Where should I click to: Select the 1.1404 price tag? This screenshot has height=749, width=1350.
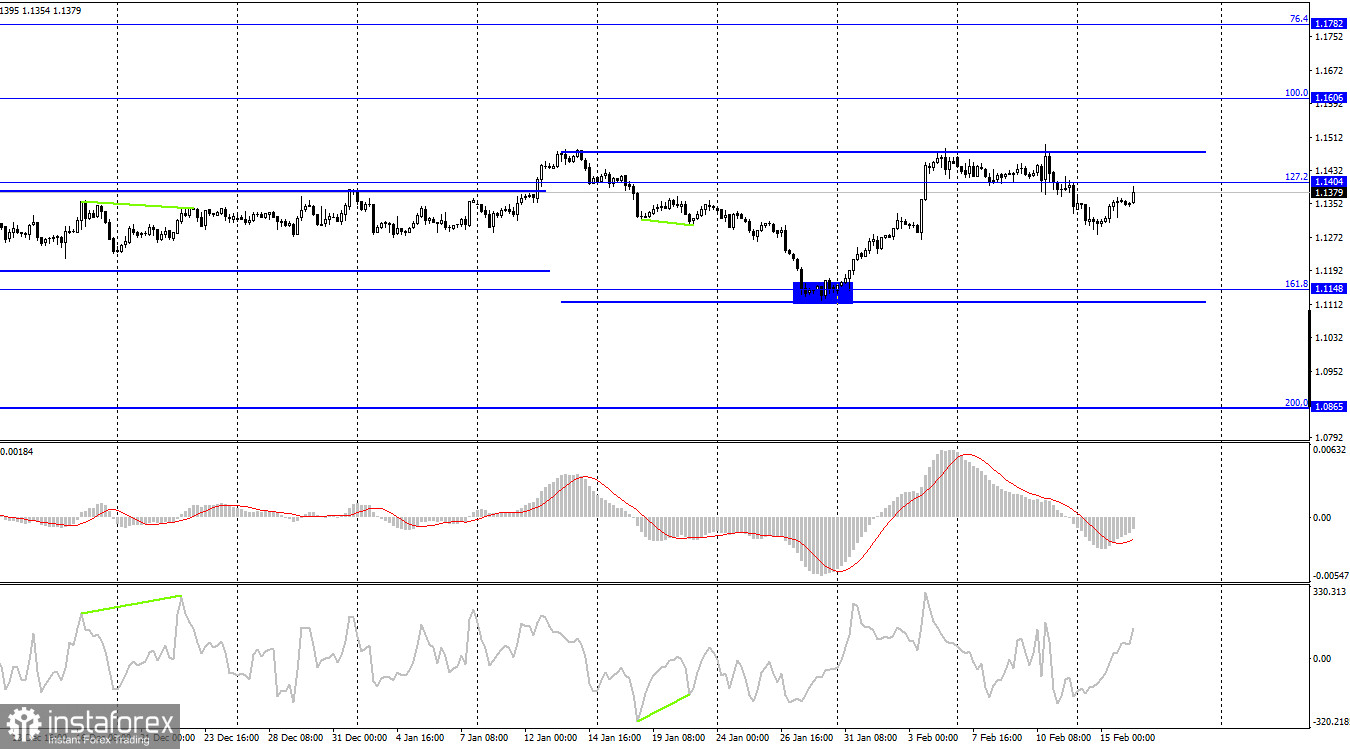click(1329, 182)
